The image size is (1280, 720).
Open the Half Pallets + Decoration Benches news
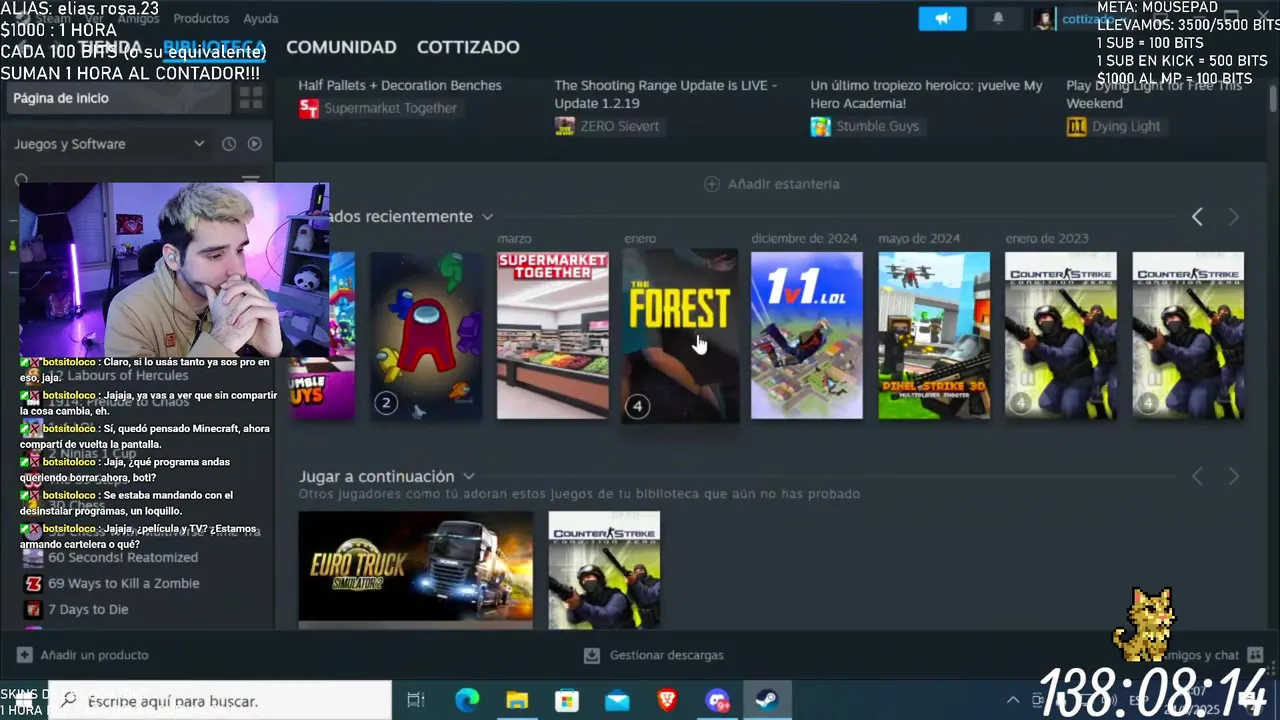(x=400, y=85)
